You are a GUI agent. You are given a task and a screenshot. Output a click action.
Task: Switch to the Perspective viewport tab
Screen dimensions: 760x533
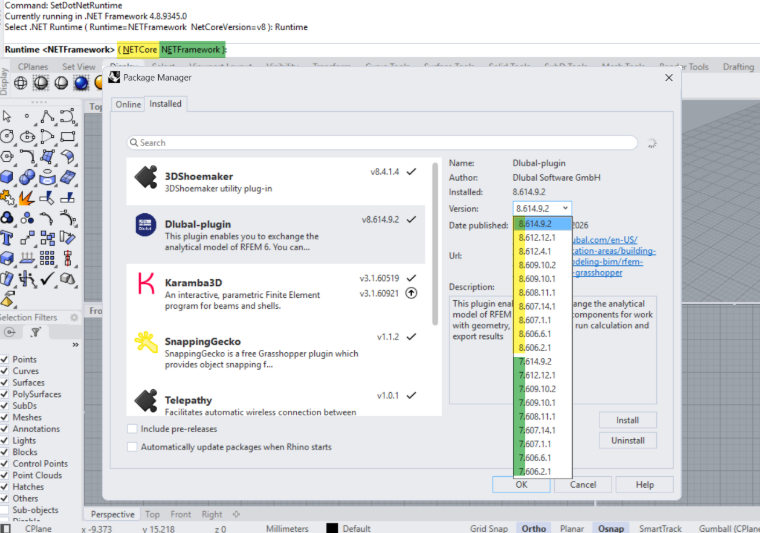tap(112, 514)
